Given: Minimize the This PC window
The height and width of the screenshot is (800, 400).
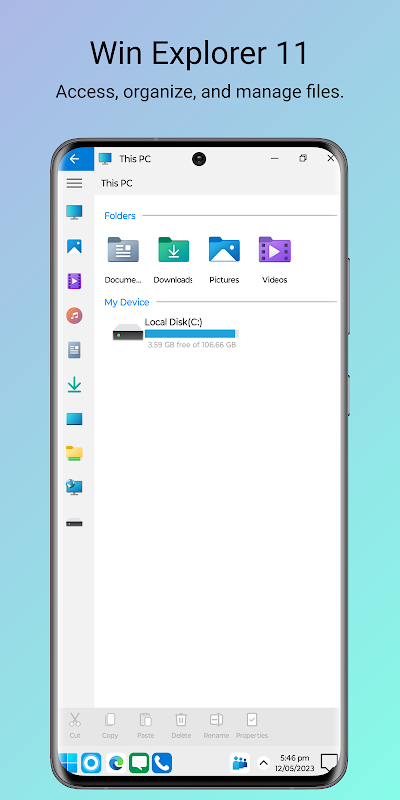Looking at the screenshot, I should click(274, 159).
